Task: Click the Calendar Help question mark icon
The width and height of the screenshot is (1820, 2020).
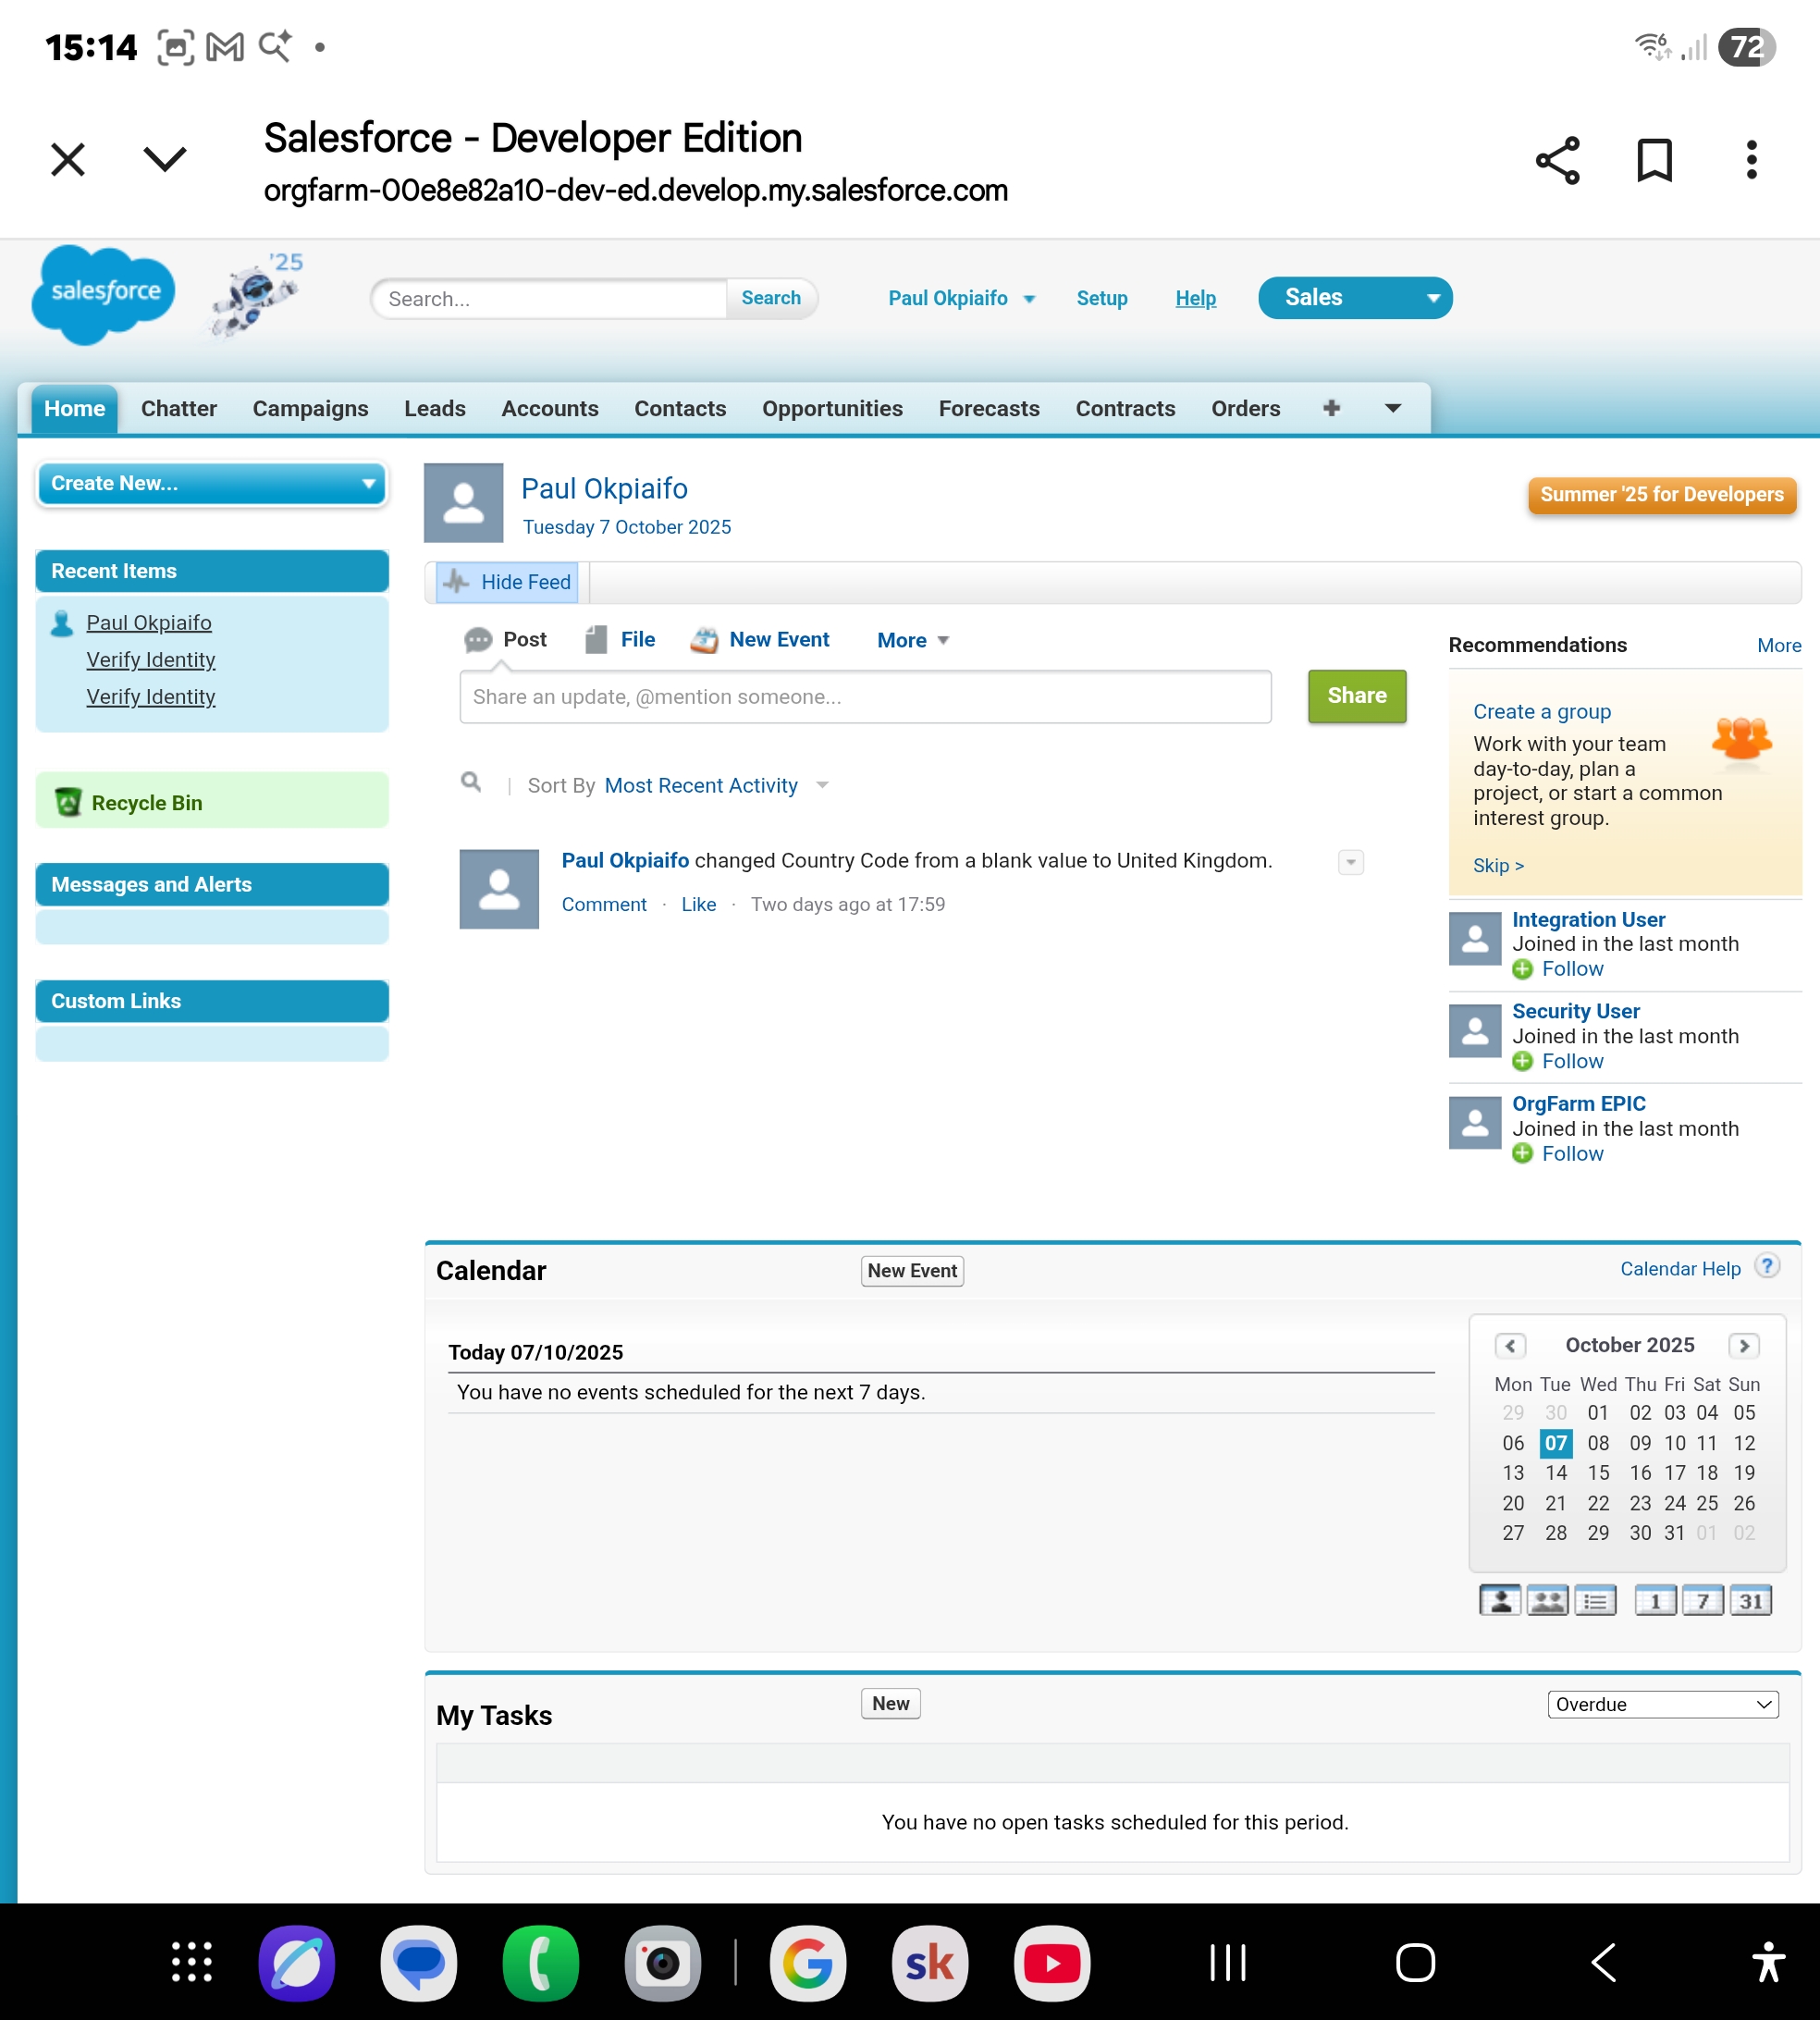Action: [1767, 1265]
